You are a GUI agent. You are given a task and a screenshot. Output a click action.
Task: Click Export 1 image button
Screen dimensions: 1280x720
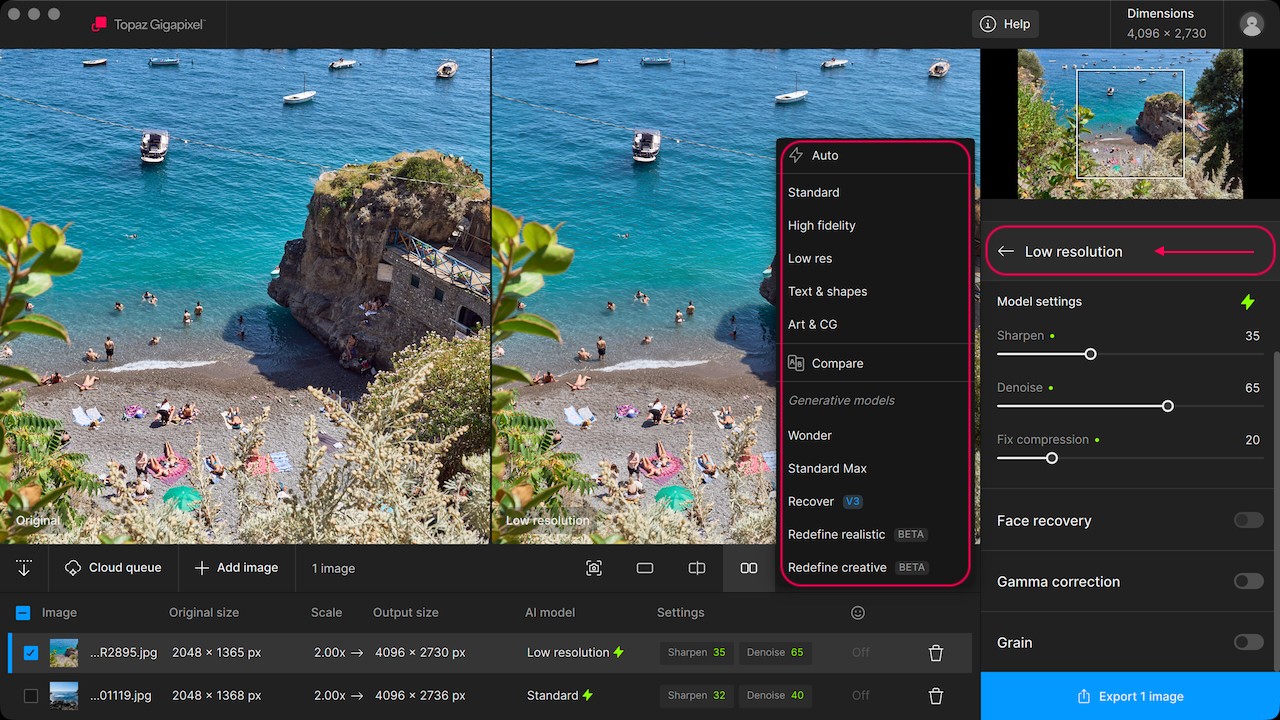[1130, 696]
